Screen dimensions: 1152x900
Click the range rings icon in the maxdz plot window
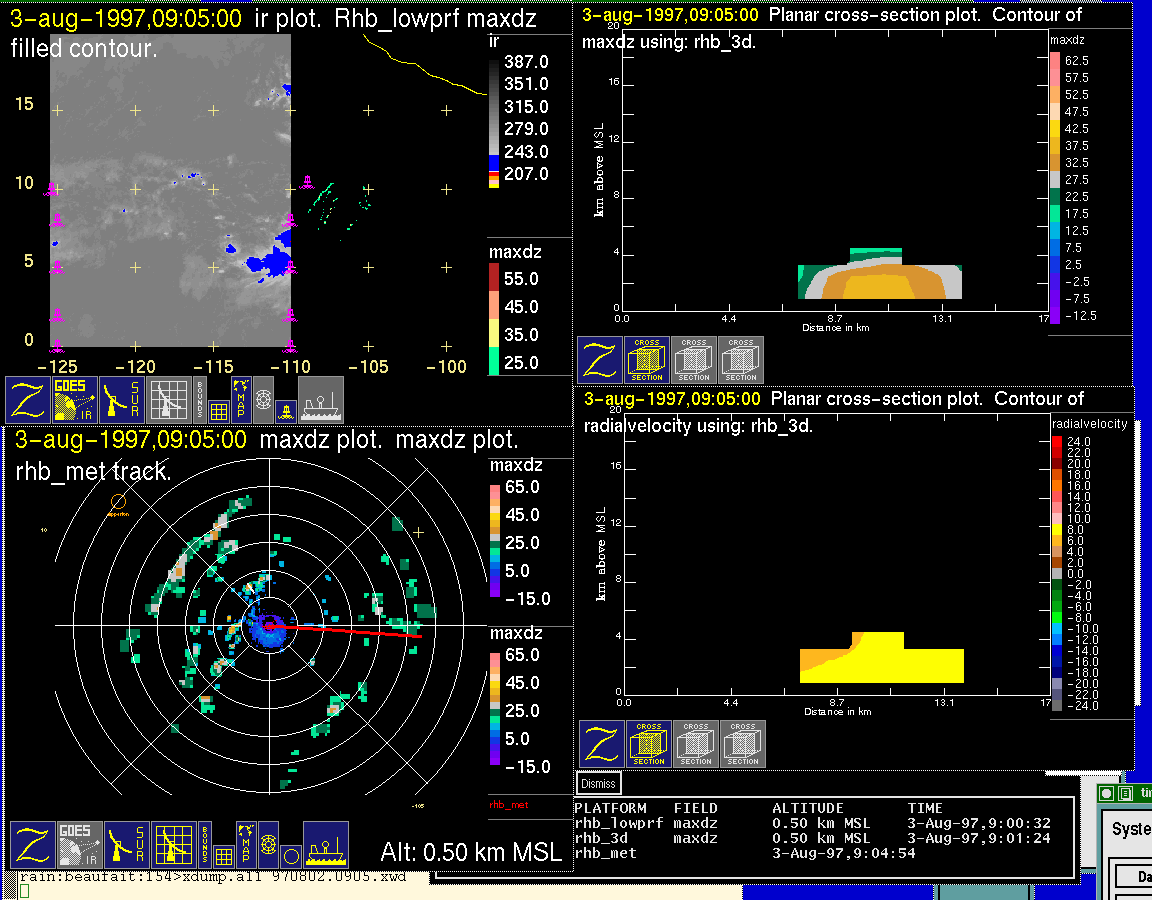pos(267,845)
